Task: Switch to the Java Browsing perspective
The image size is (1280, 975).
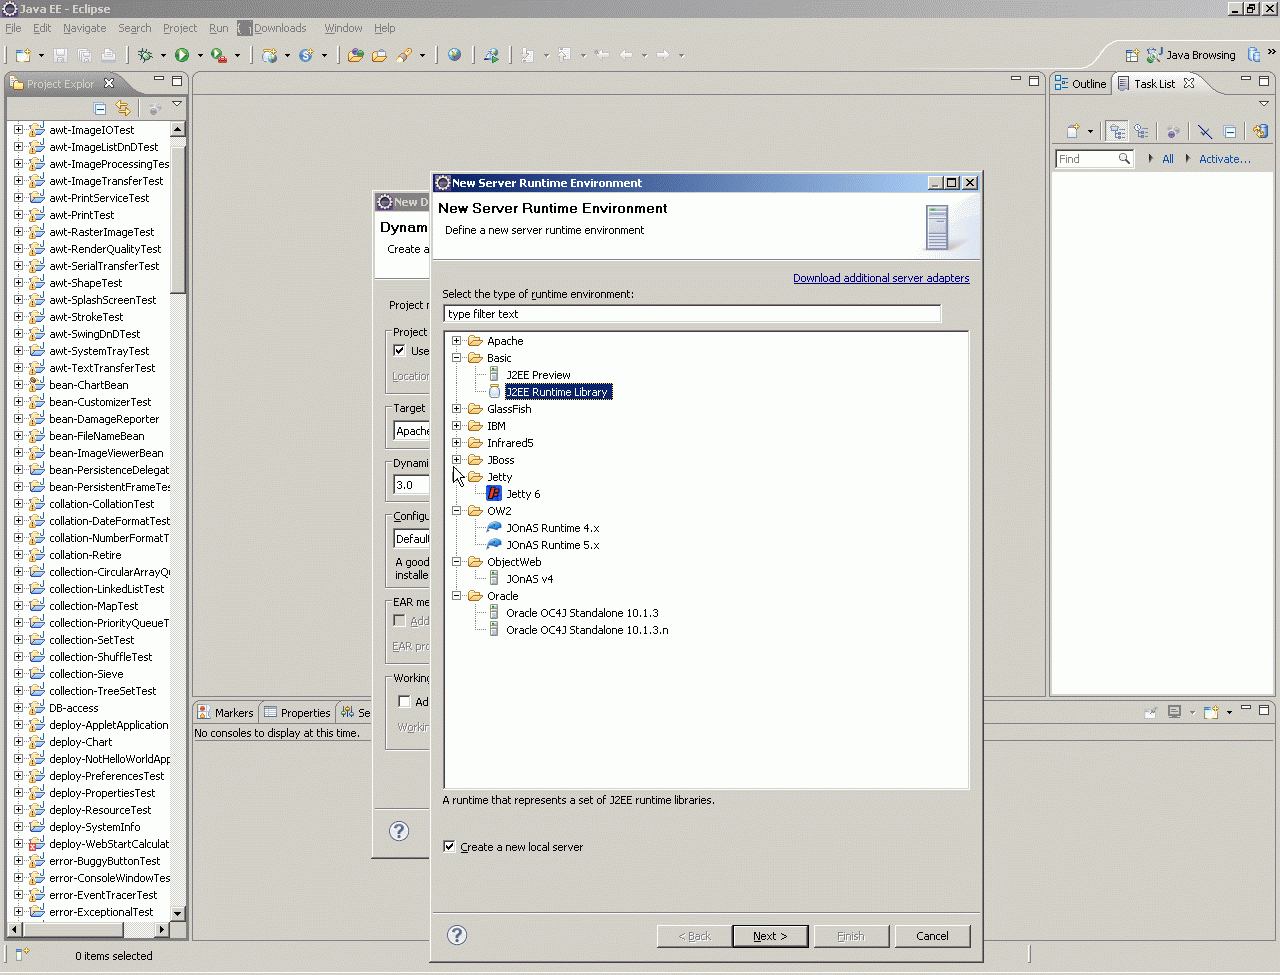Action: (1191, 55)
